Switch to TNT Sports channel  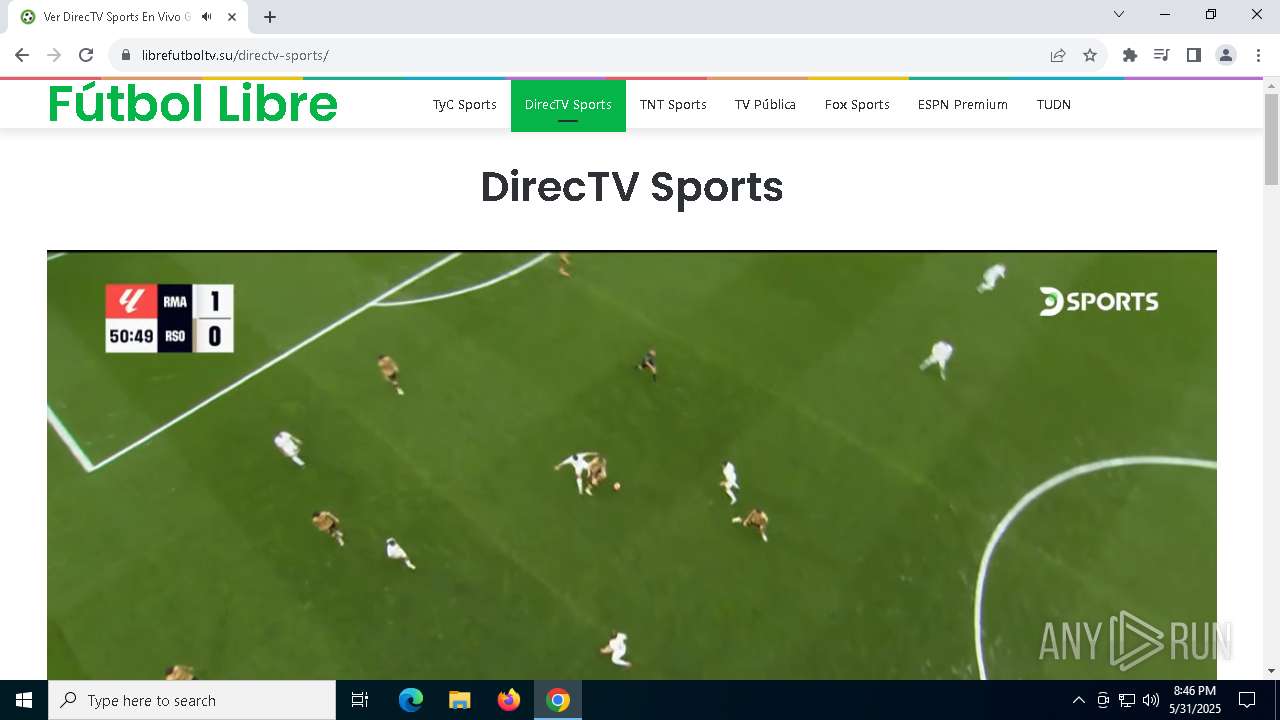tap(673, 104)
